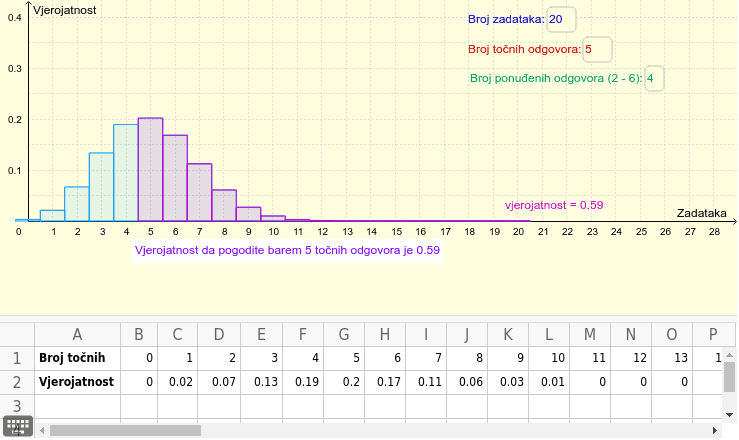Click the 'Vjerojatnost' y-axis label
This screenshot has width=739, height=440.
[65, 10]
